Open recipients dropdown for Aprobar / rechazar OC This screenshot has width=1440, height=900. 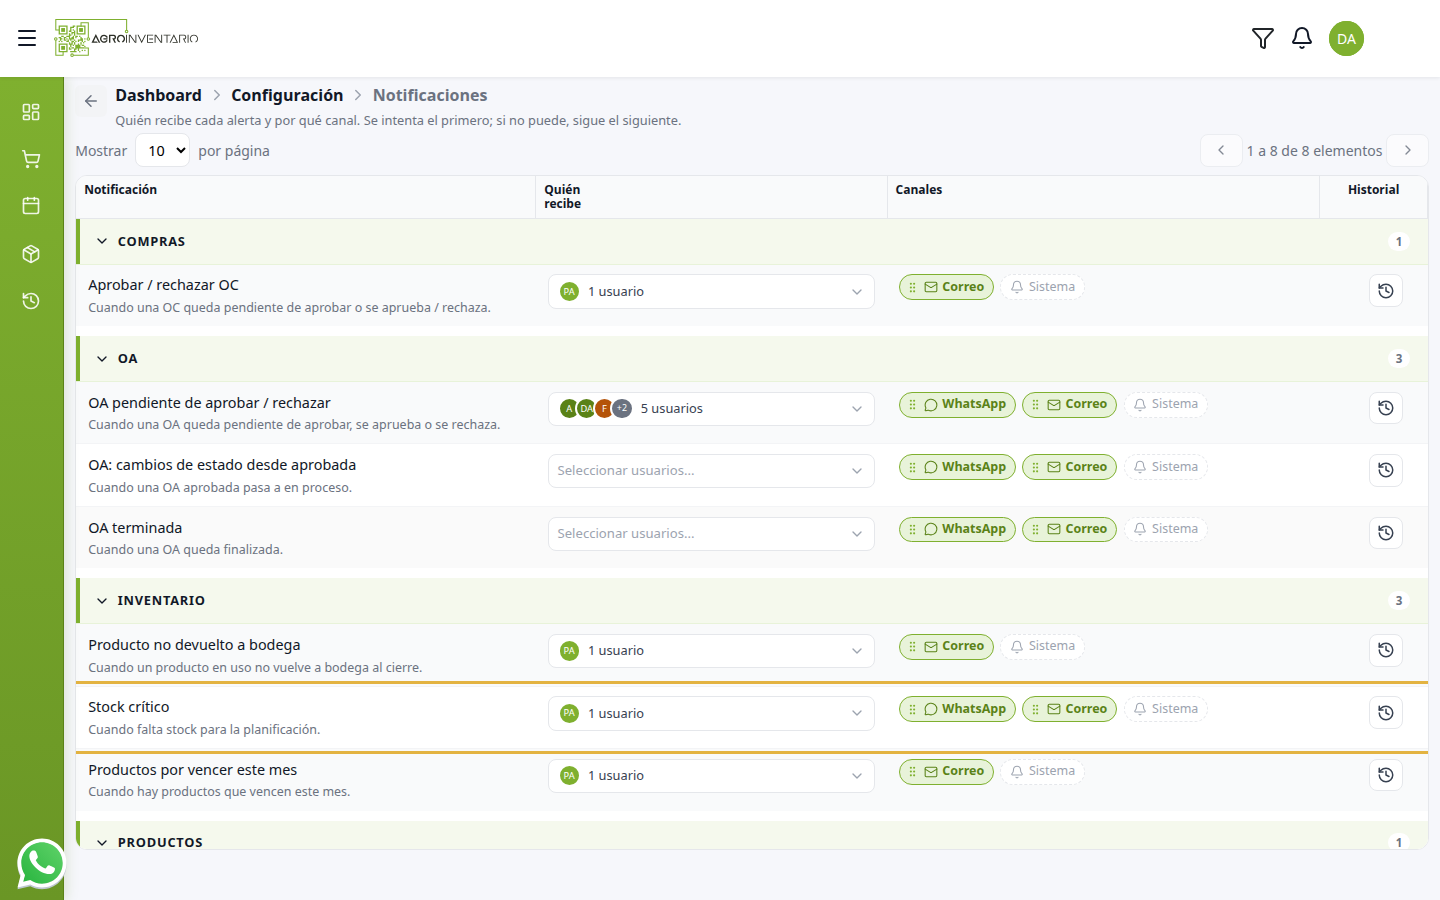point(711,292)
